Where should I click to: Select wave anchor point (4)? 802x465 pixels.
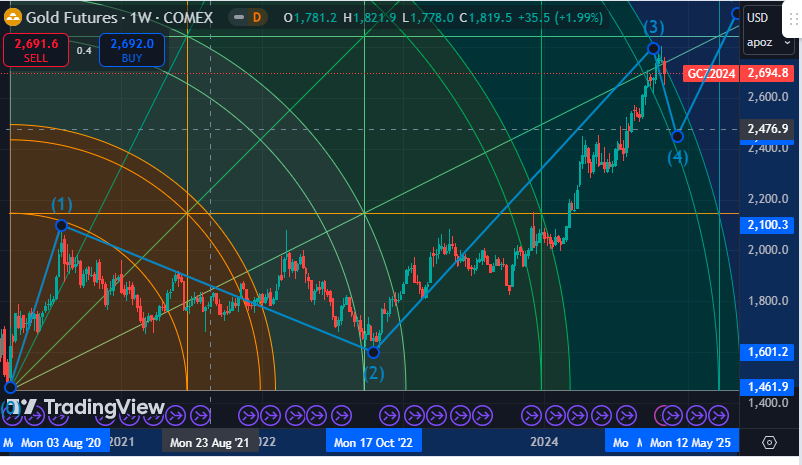tap(677, 136)
